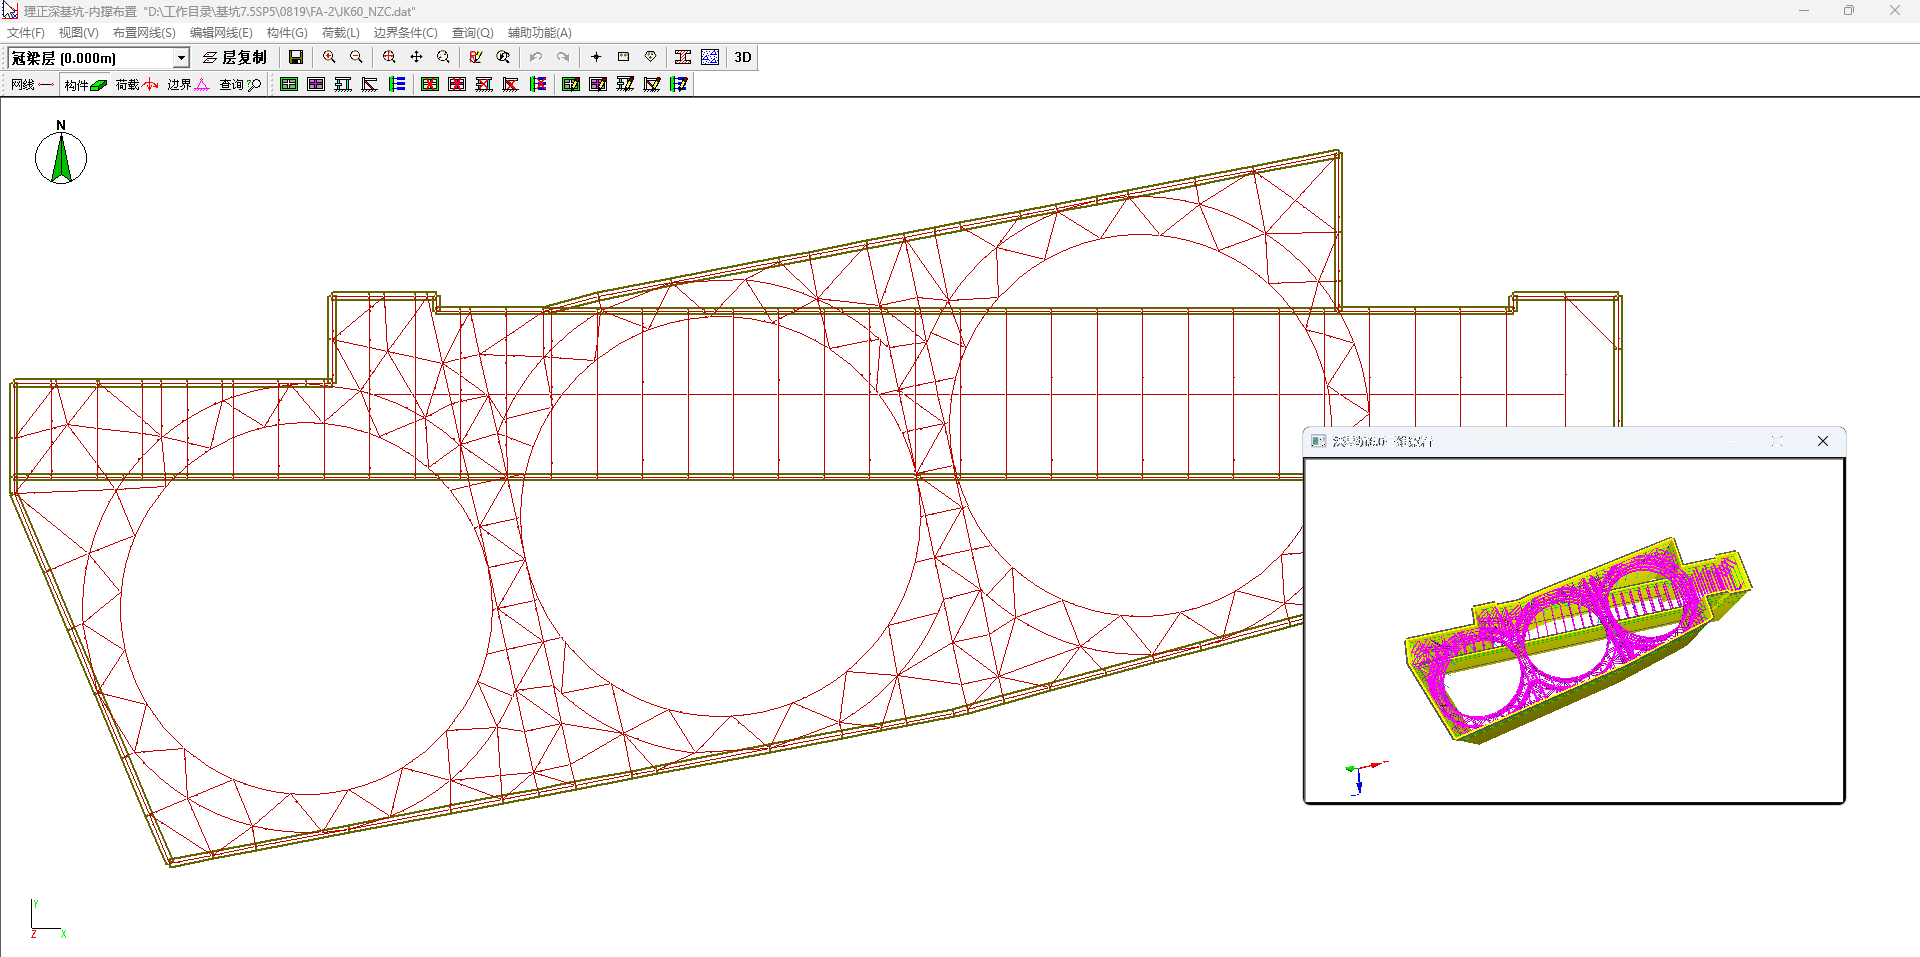Click the 3D view button
1920x957 pixels.
742,57
